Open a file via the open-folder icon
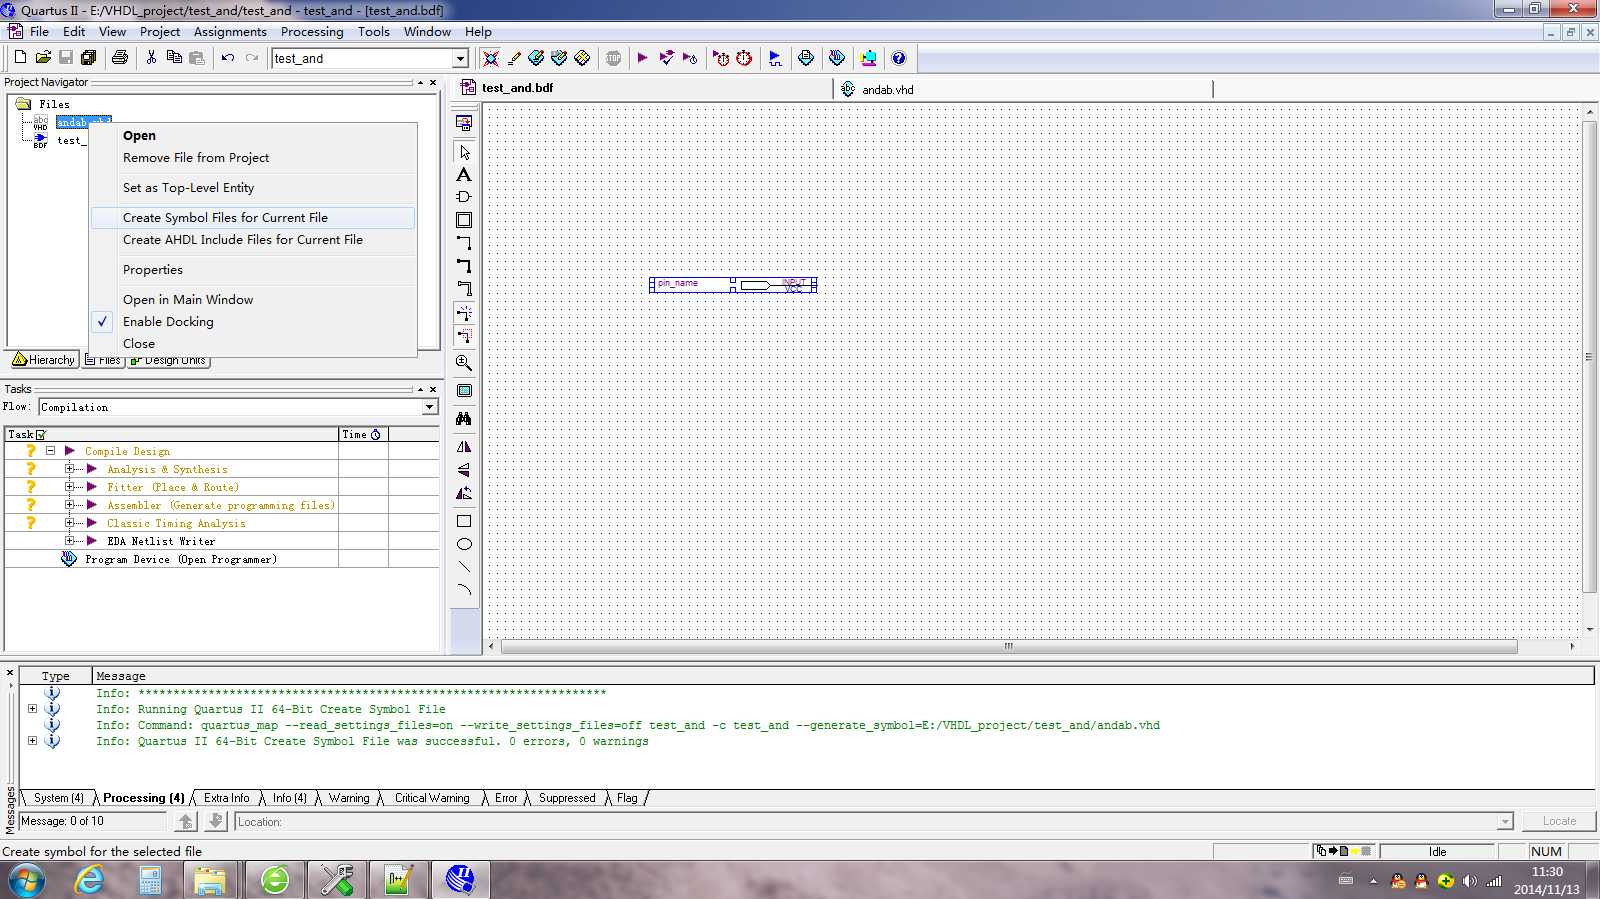The width and height of the screenshot is (1600, 899). click(x=43, y=58)
